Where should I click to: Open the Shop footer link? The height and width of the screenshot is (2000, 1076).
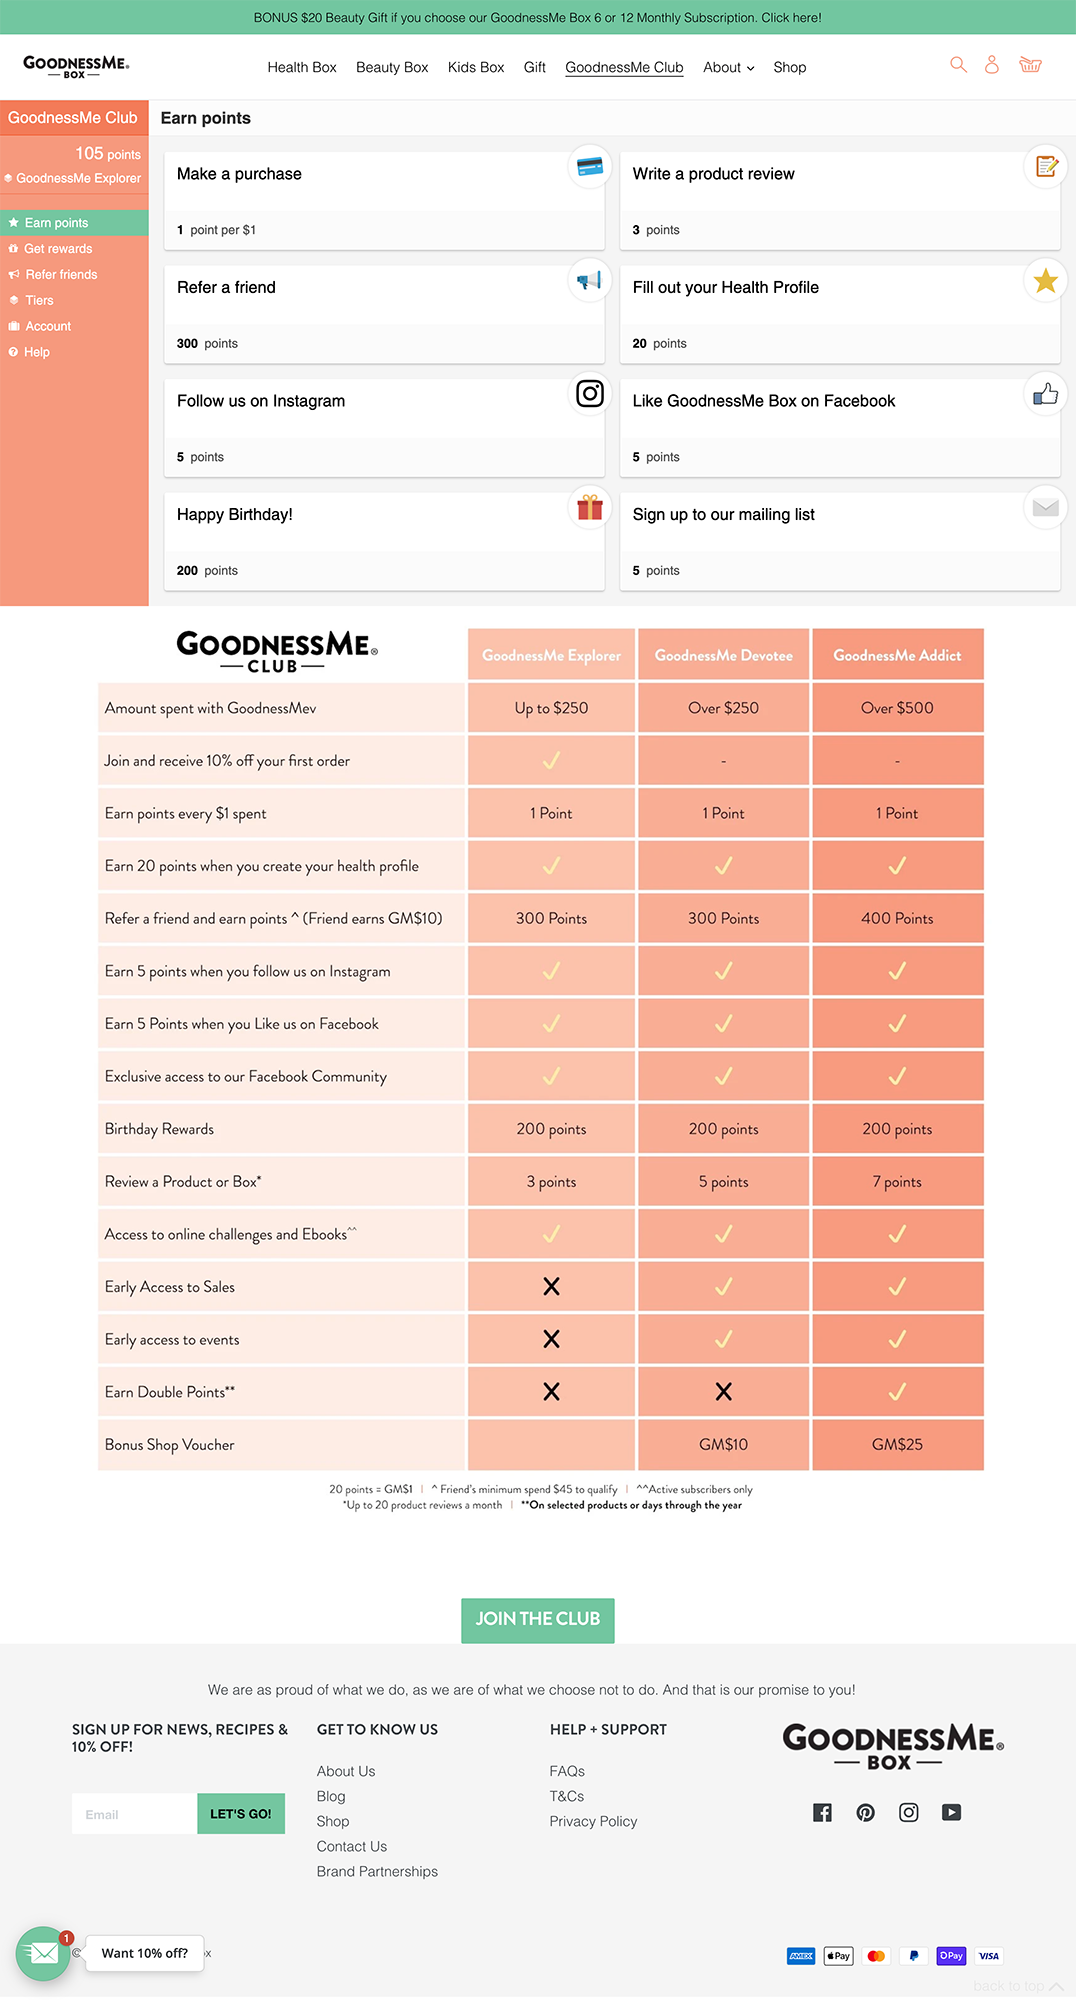pos(333,1821)
